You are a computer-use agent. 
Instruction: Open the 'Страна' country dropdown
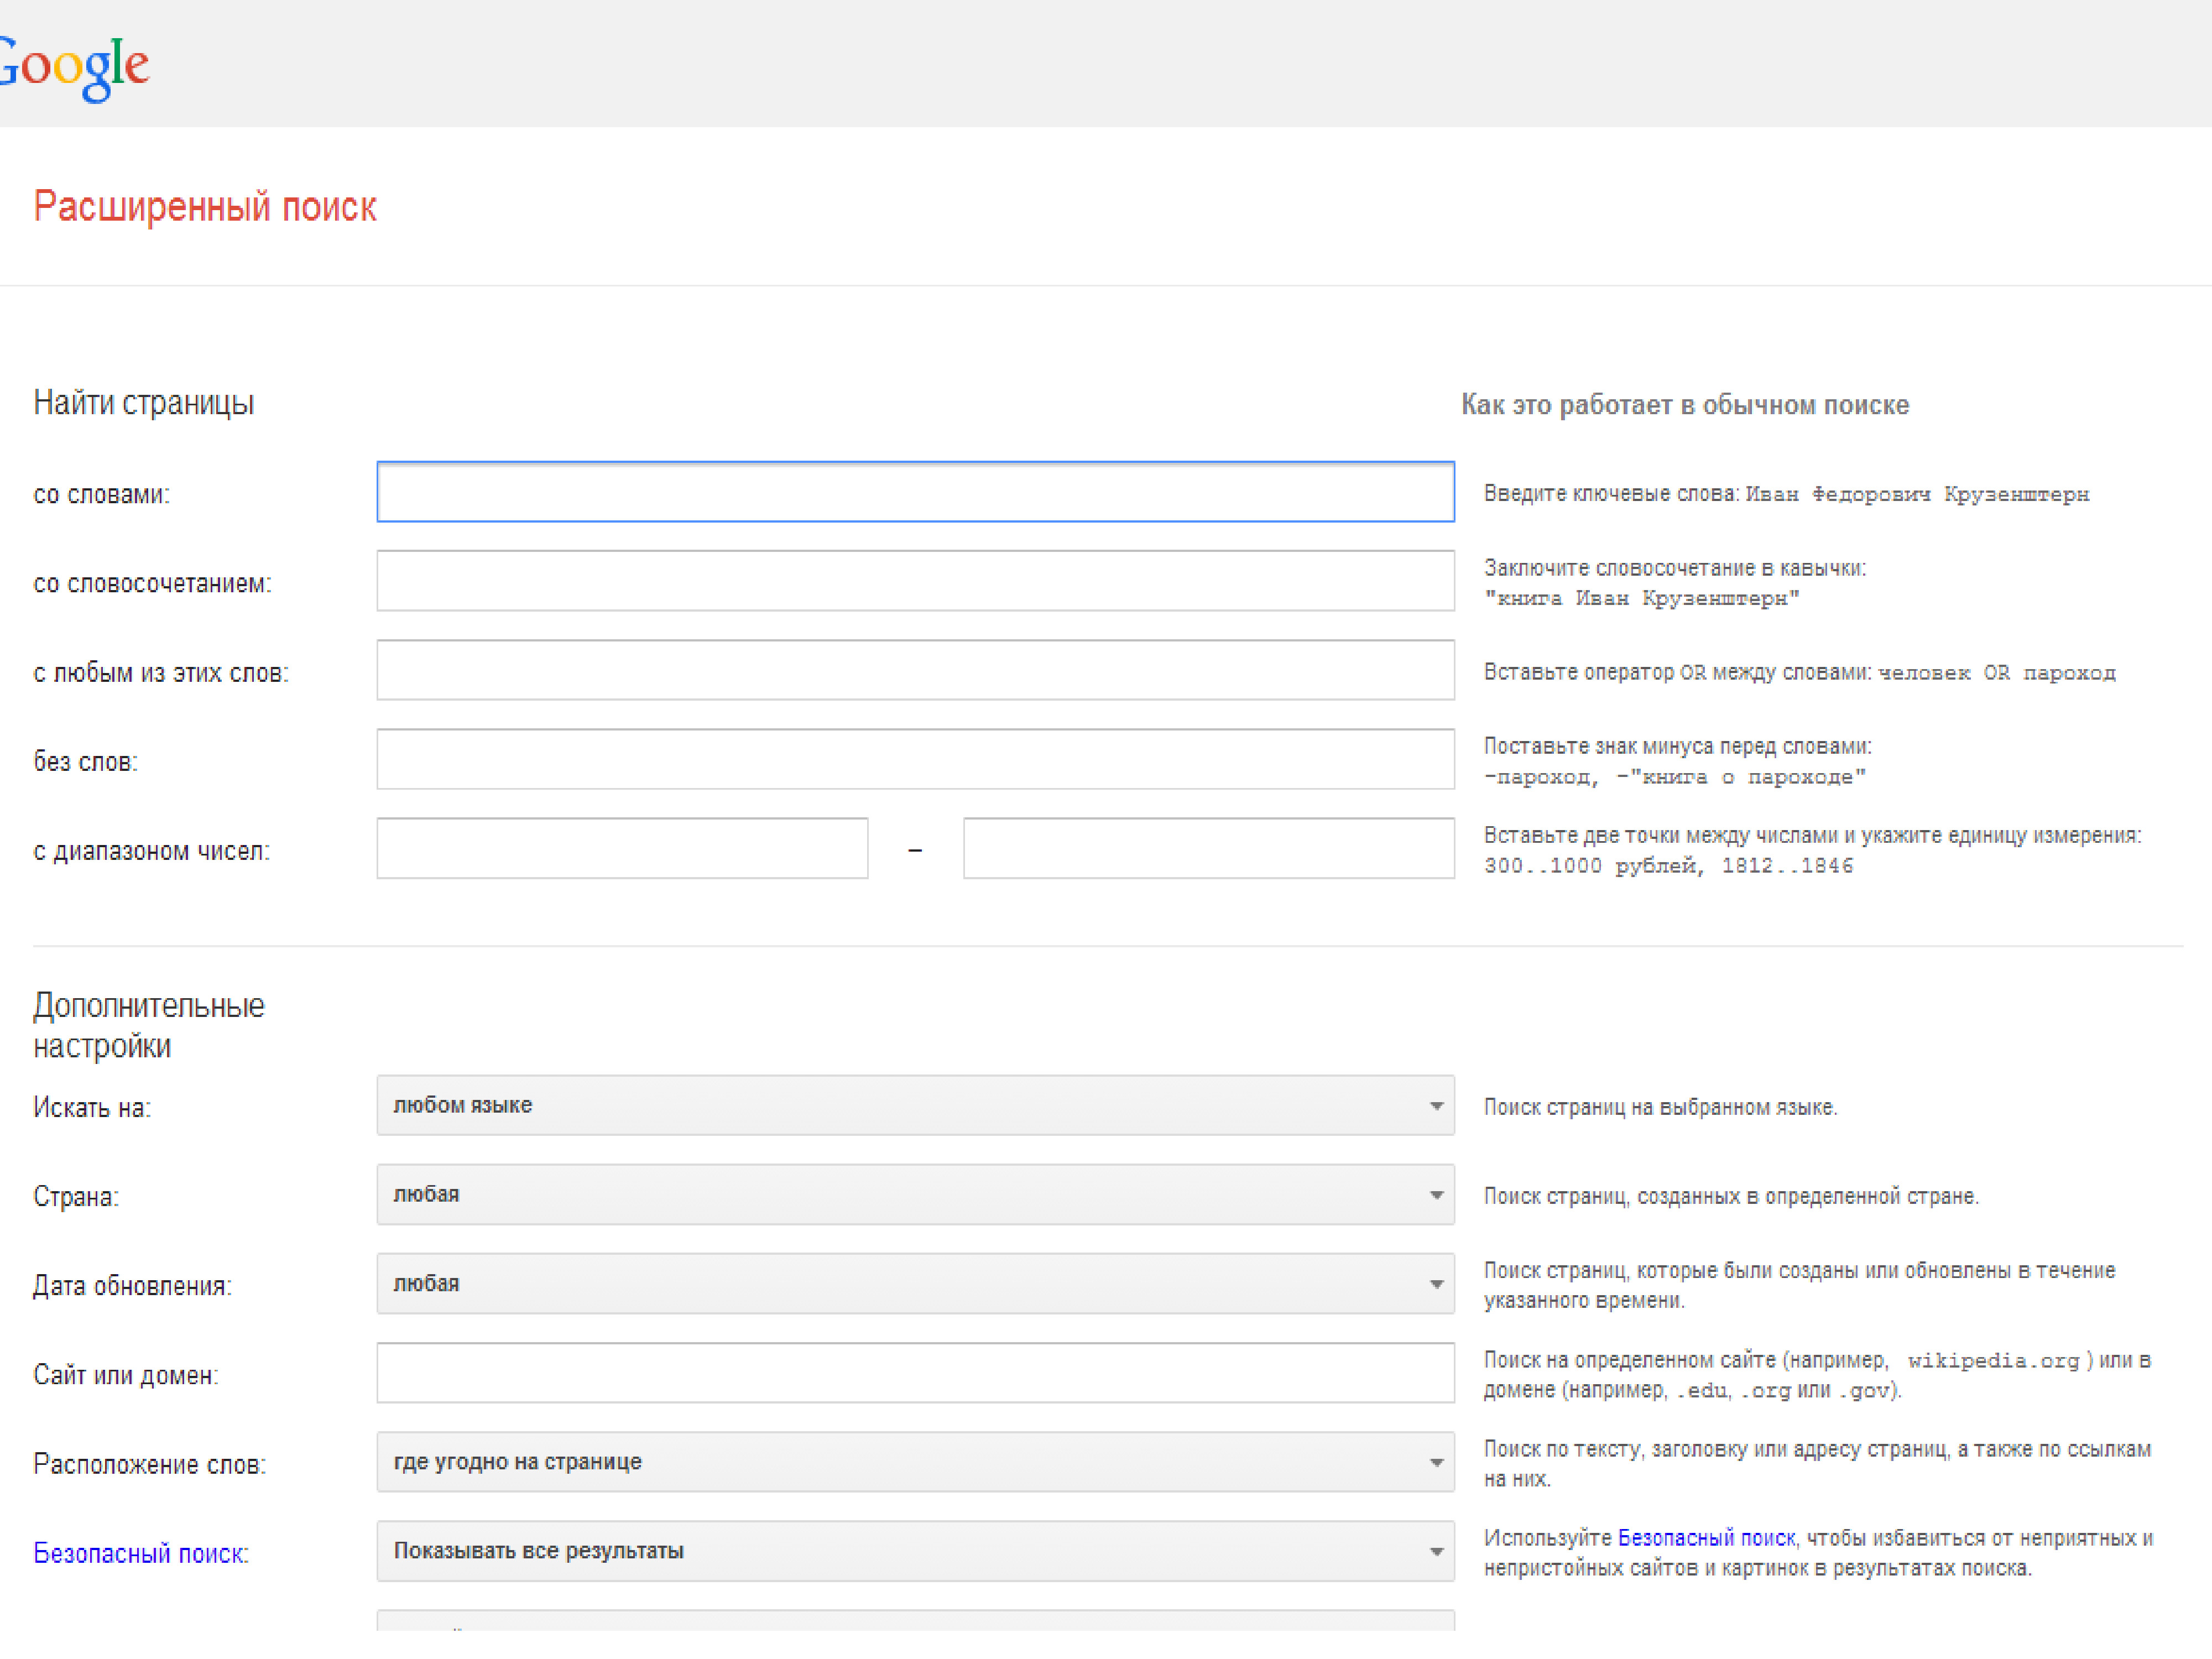[x=915, y=1194]
